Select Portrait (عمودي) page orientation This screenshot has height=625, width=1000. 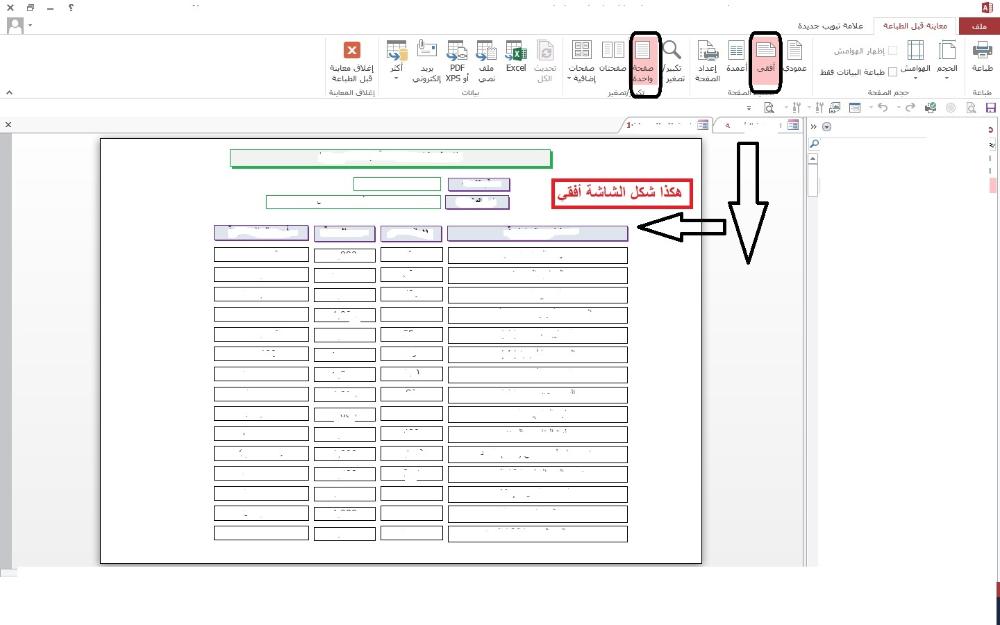[793, 58]
